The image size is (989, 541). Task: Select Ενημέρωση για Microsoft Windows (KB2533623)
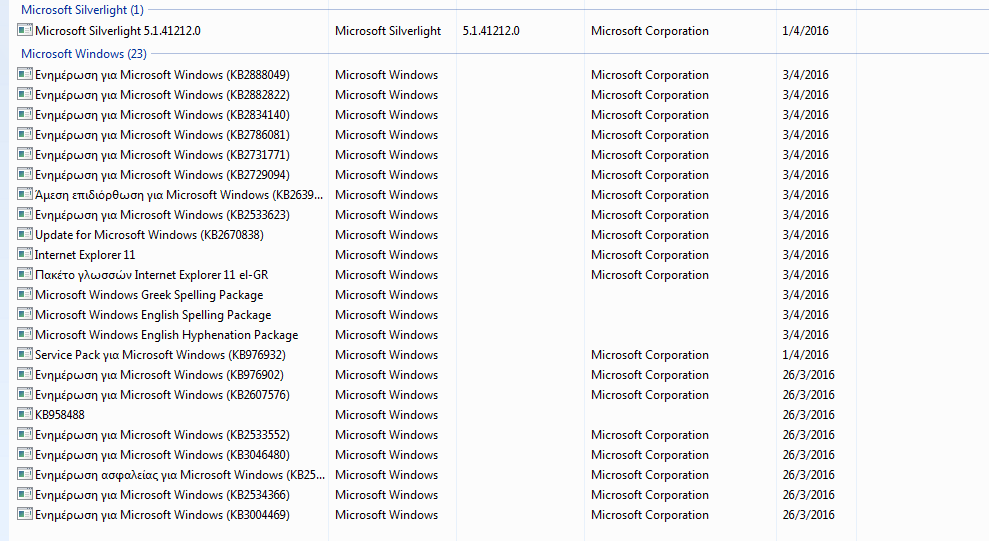162,215
